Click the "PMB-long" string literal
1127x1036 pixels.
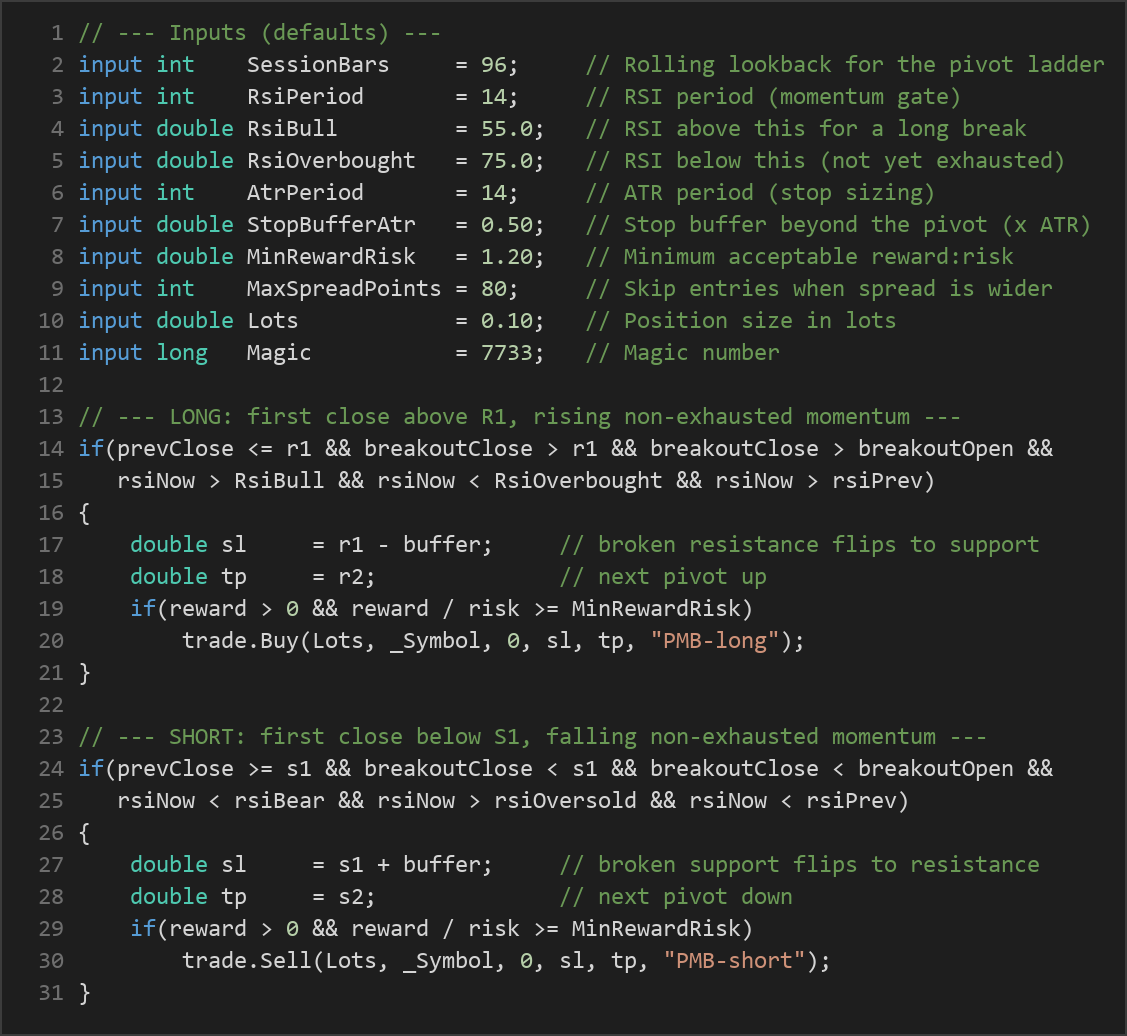pos(714,641)
